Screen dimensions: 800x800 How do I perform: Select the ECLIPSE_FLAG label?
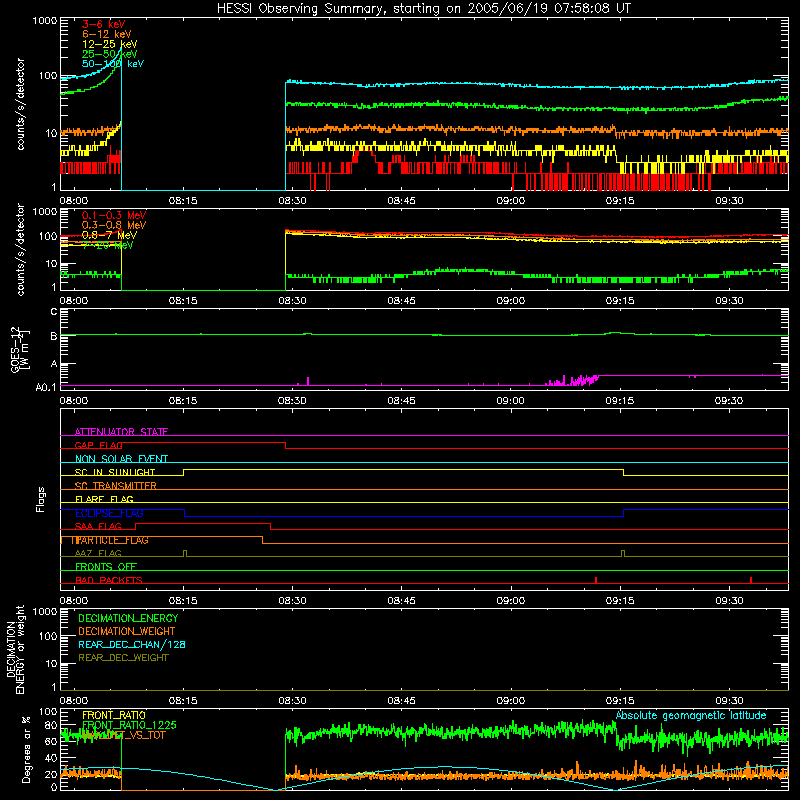[x=109, y=513]
